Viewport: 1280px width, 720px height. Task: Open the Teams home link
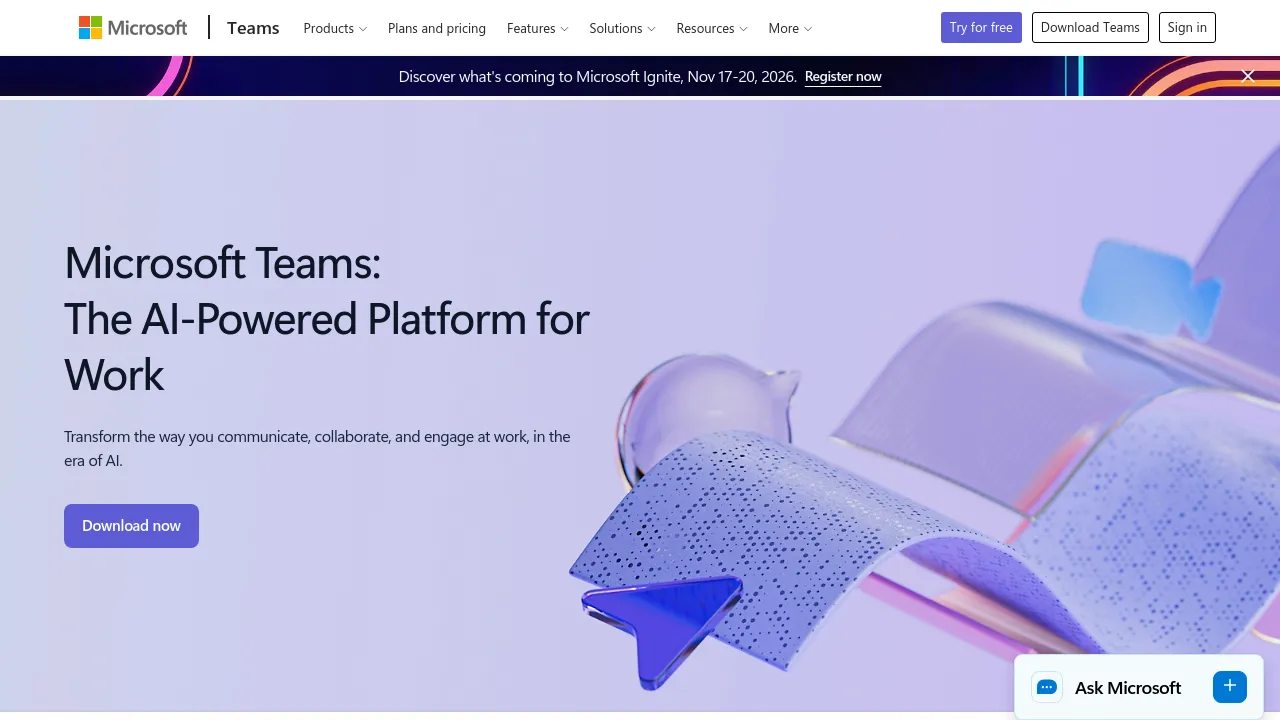tap(253, 28)
